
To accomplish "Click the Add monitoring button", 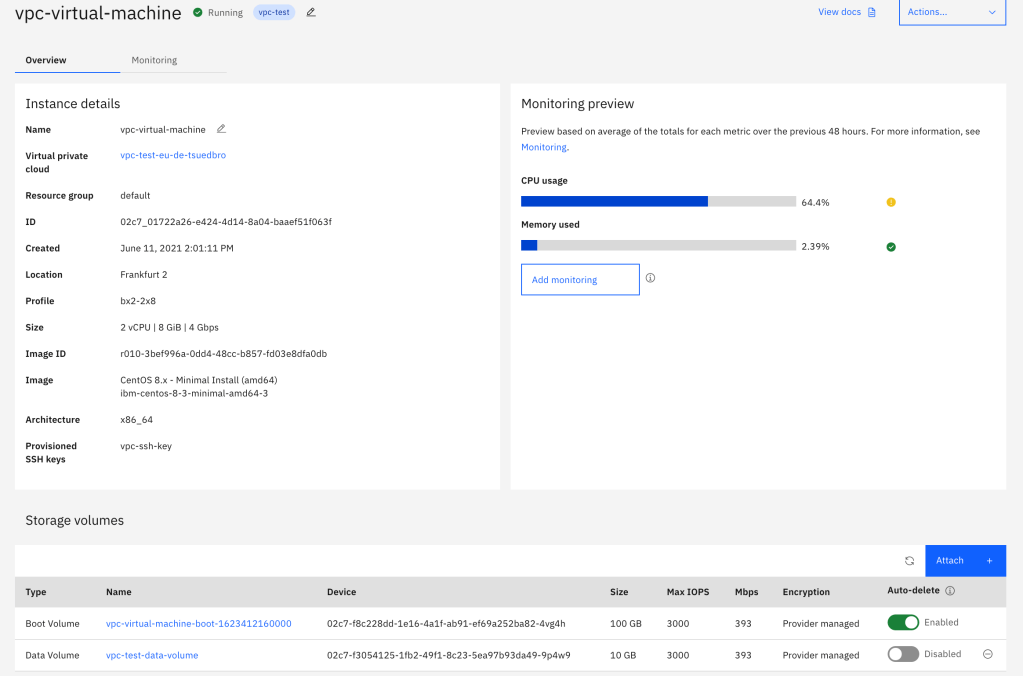I will point(580,280).
